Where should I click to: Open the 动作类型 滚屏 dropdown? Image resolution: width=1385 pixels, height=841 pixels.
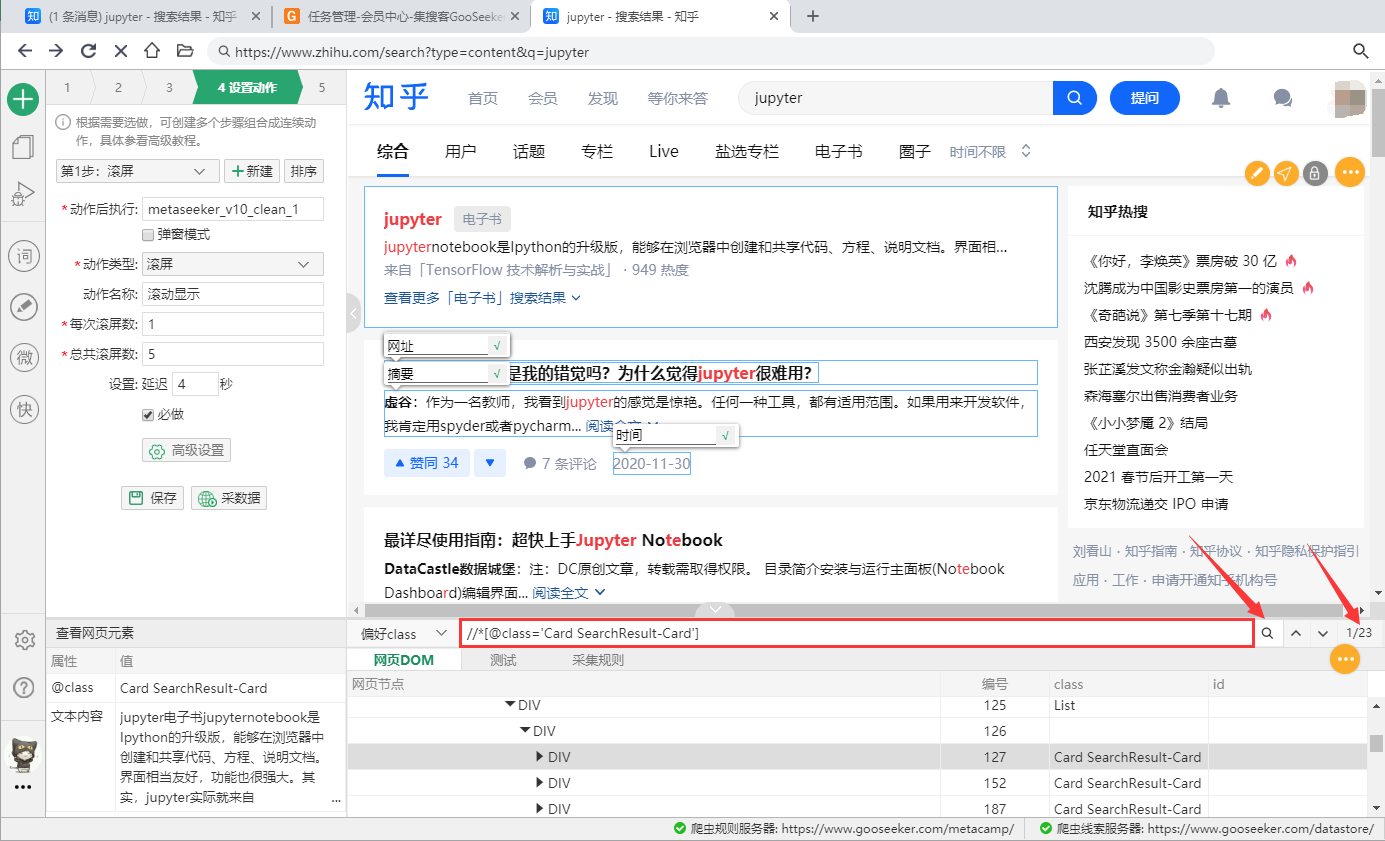(233, 264)
